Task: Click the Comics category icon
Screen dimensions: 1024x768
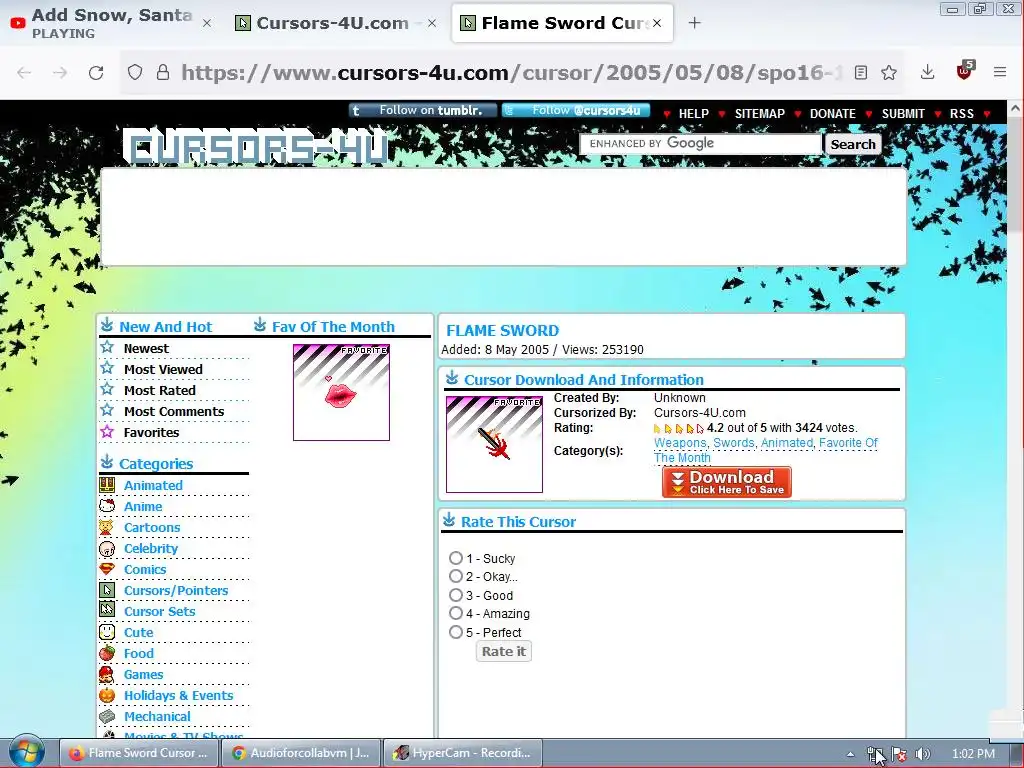Action: point(107,569)
